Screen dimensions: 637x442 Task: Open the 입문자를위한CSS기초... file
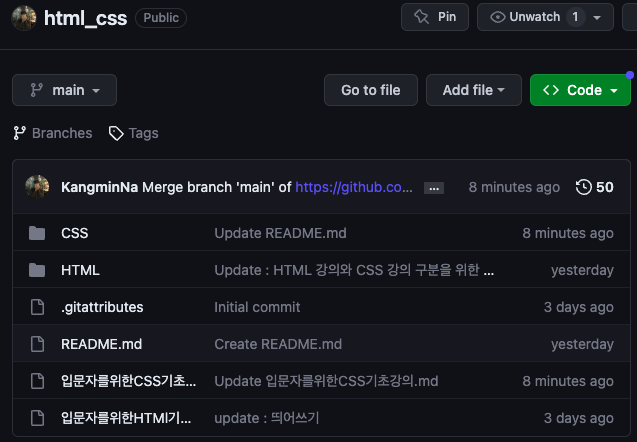[x=128, y=381]
